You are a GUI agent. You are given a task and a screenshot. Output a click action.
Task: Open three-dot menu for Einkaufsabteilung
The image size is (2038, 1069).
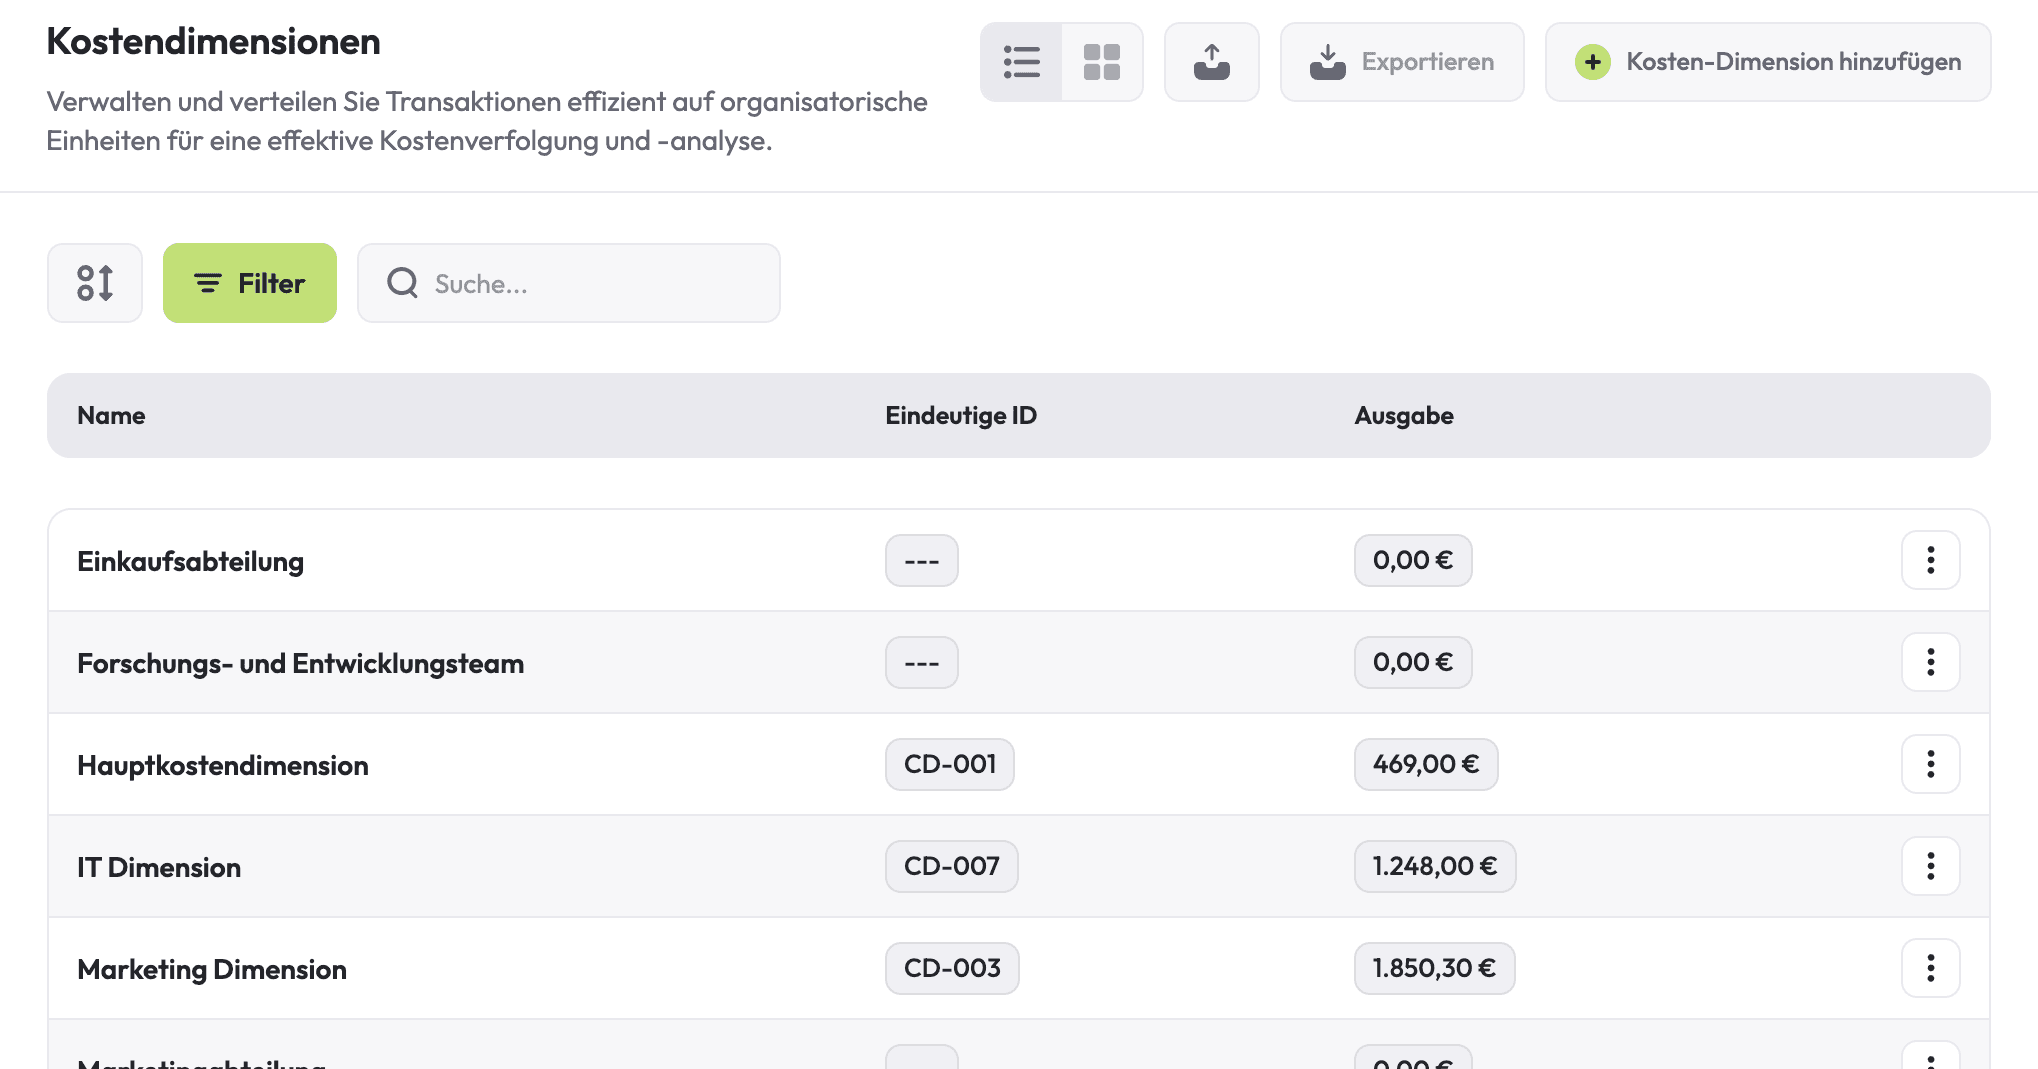1930,560
